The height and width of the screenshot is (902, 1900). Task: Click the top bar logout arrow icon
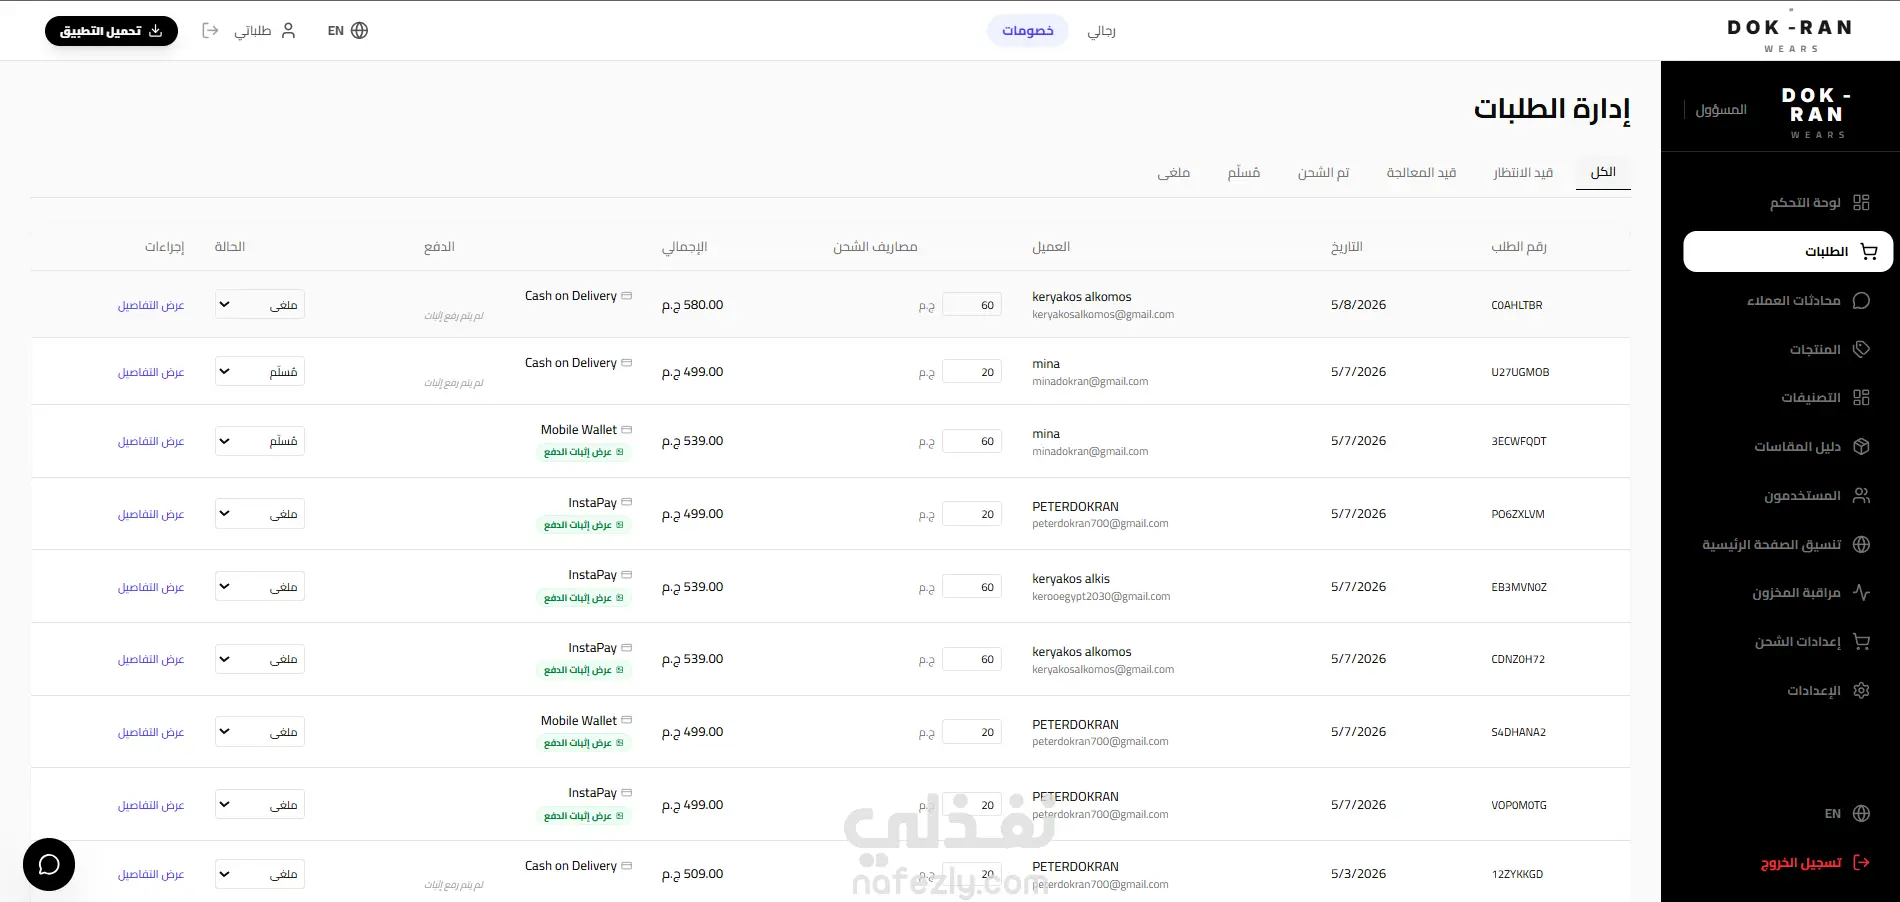(210, 30)
